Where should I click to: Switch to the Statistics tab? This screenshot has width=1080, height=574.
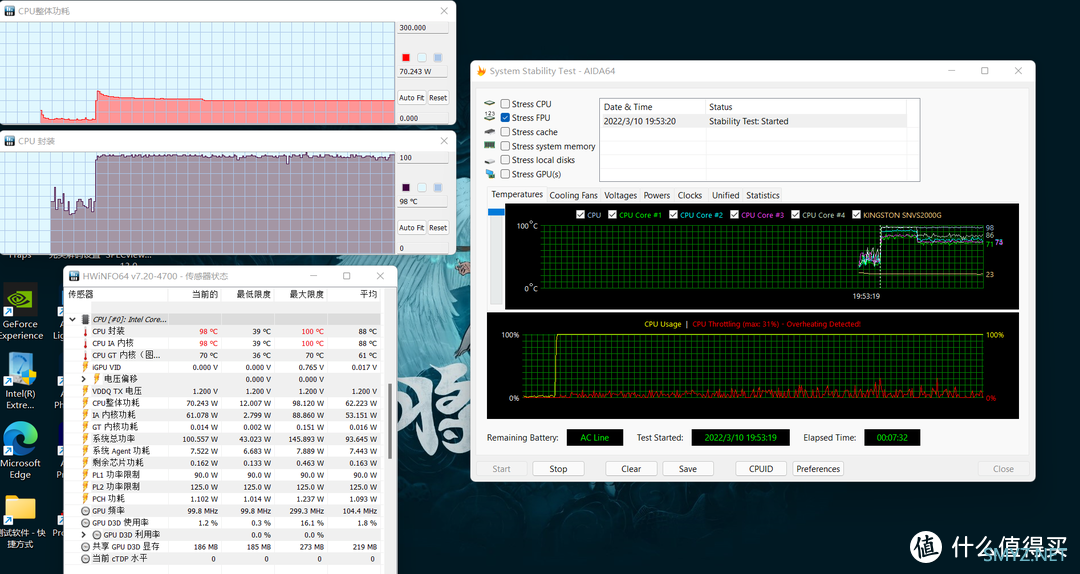point(762,195)
